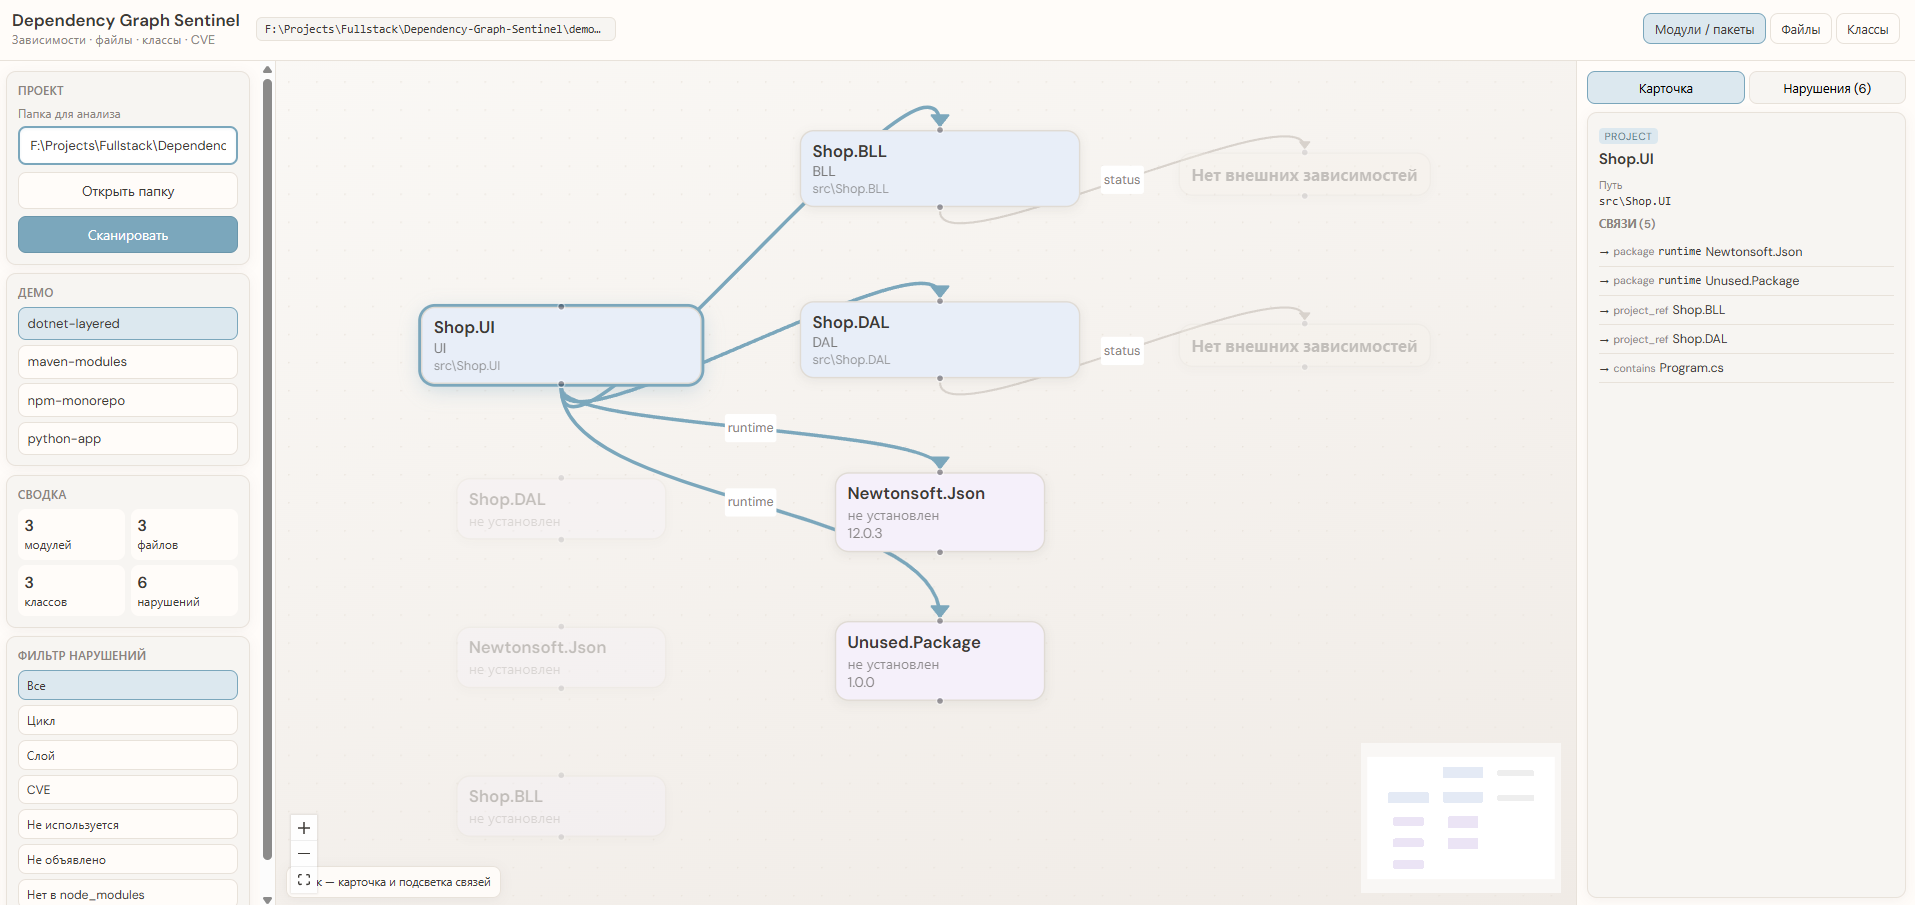The width and height of the screenshot is (1915, 905).
Task: Open the project_ref Shop.BLL link
Action: coord(1746,310)
